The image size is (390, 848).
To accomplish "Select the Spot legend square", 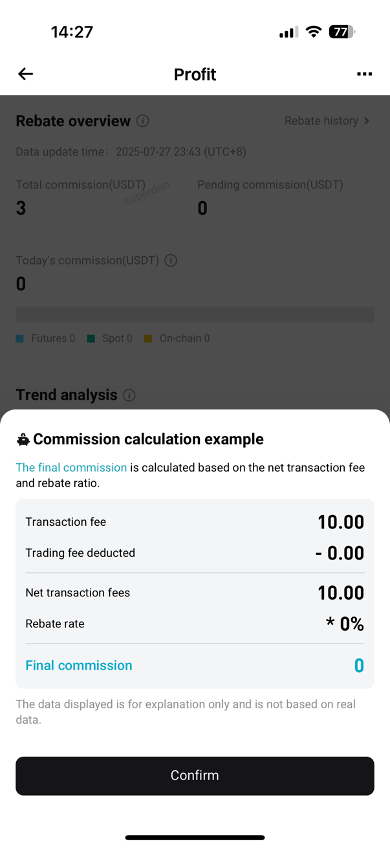I will point(91,339).
